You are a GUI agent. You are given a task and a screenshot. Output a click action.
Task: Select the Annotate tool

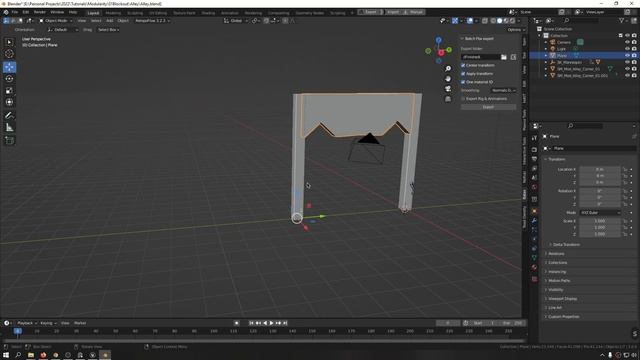coord(9,116)
